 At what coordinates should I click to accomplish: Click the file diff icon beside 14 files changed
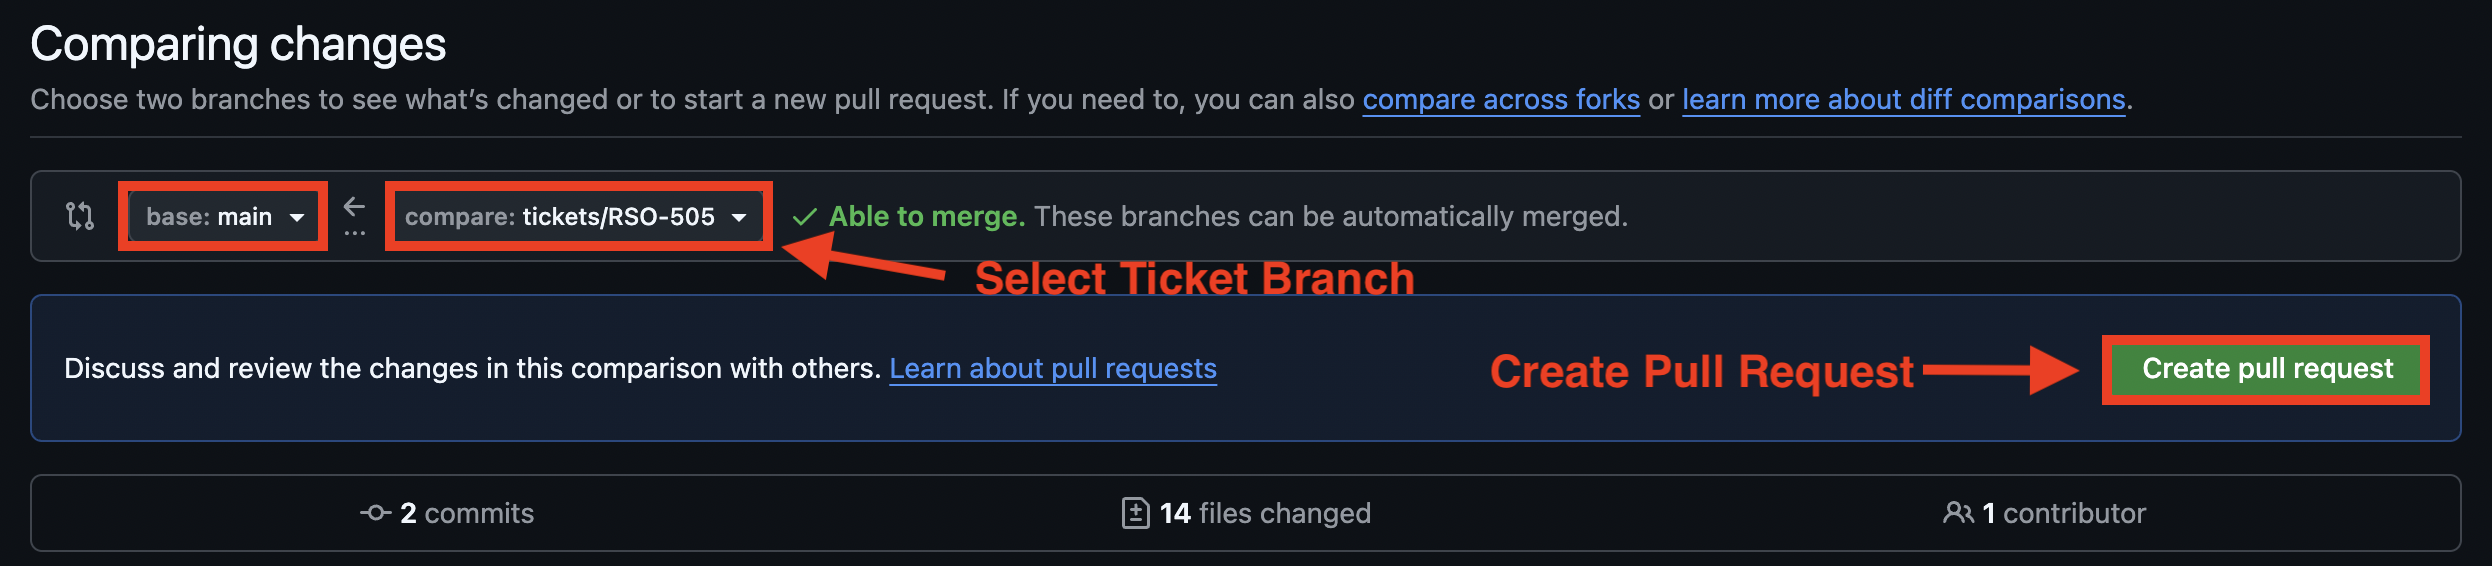pos(1135,513)
